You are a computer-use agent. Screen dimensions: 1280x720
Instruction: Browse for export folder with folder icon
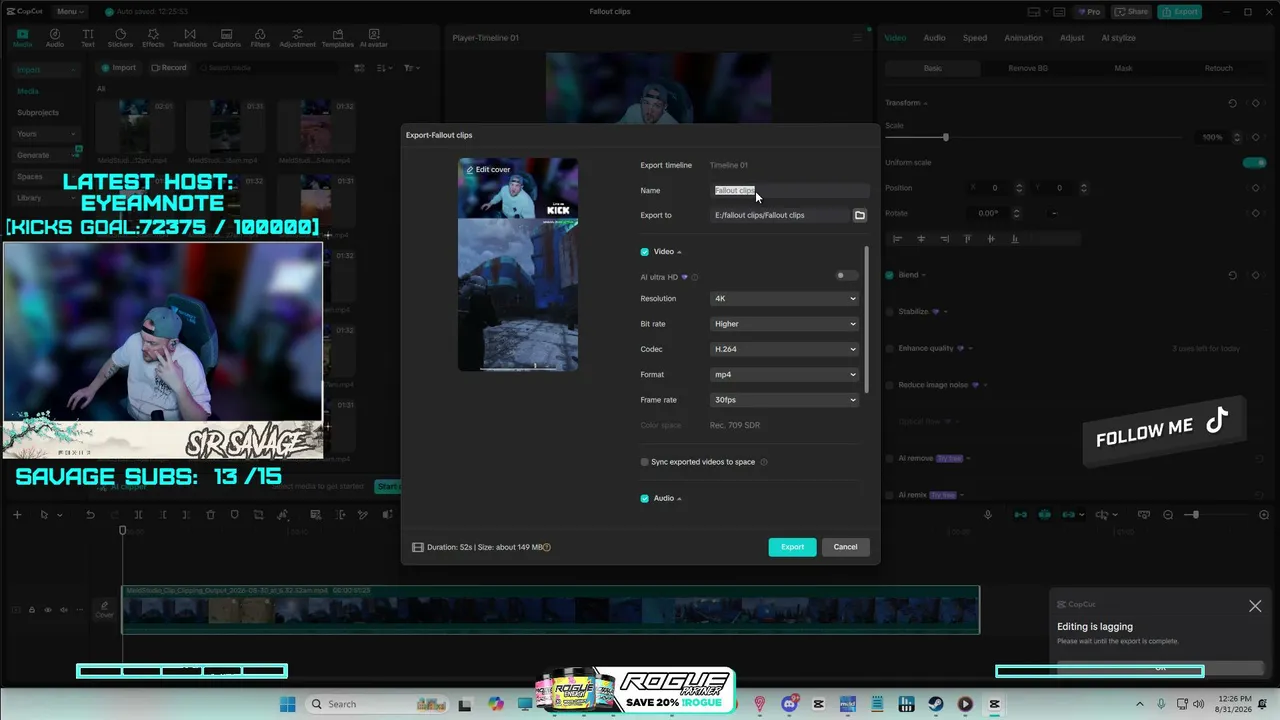(859, 215)
